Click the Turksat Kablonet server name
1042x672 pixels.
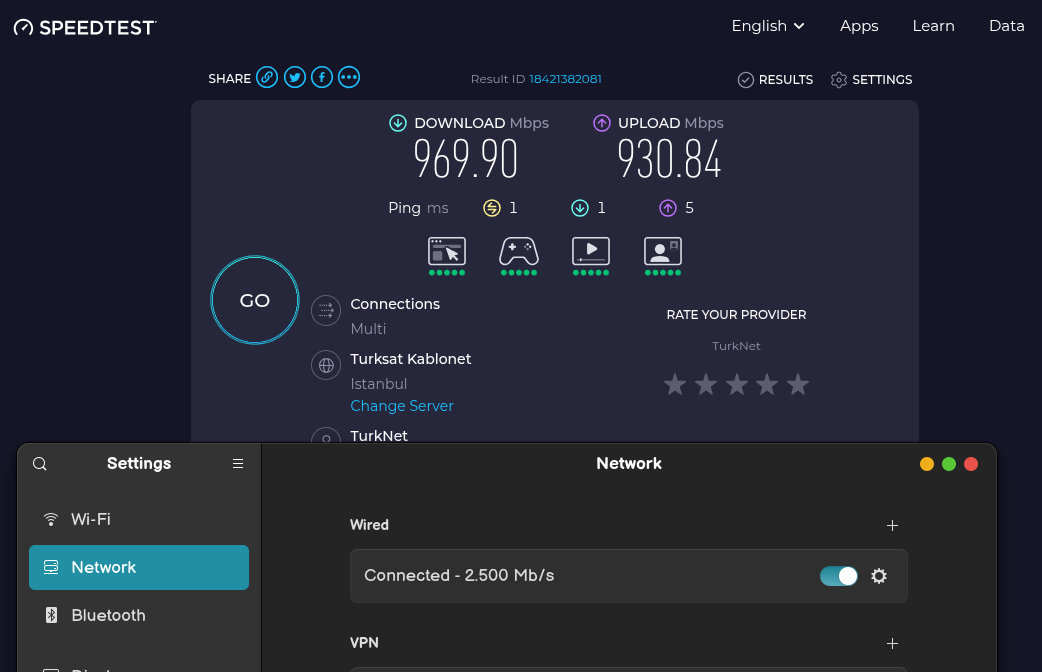pyautogui.click(x=411, y=359)
